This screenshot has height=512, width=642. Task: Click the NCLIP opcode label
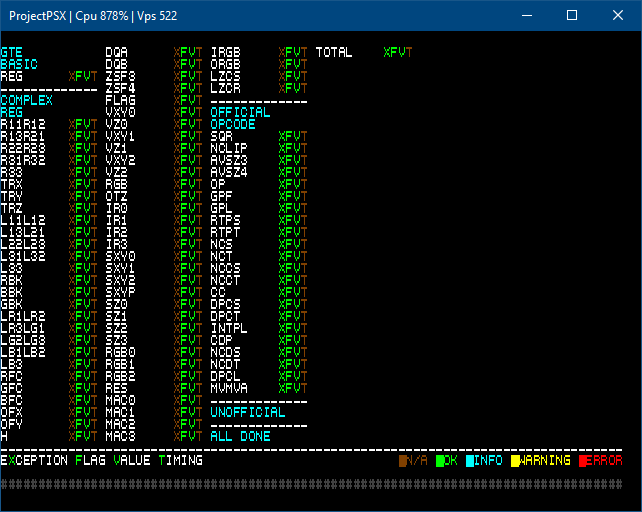coord(229,148)
